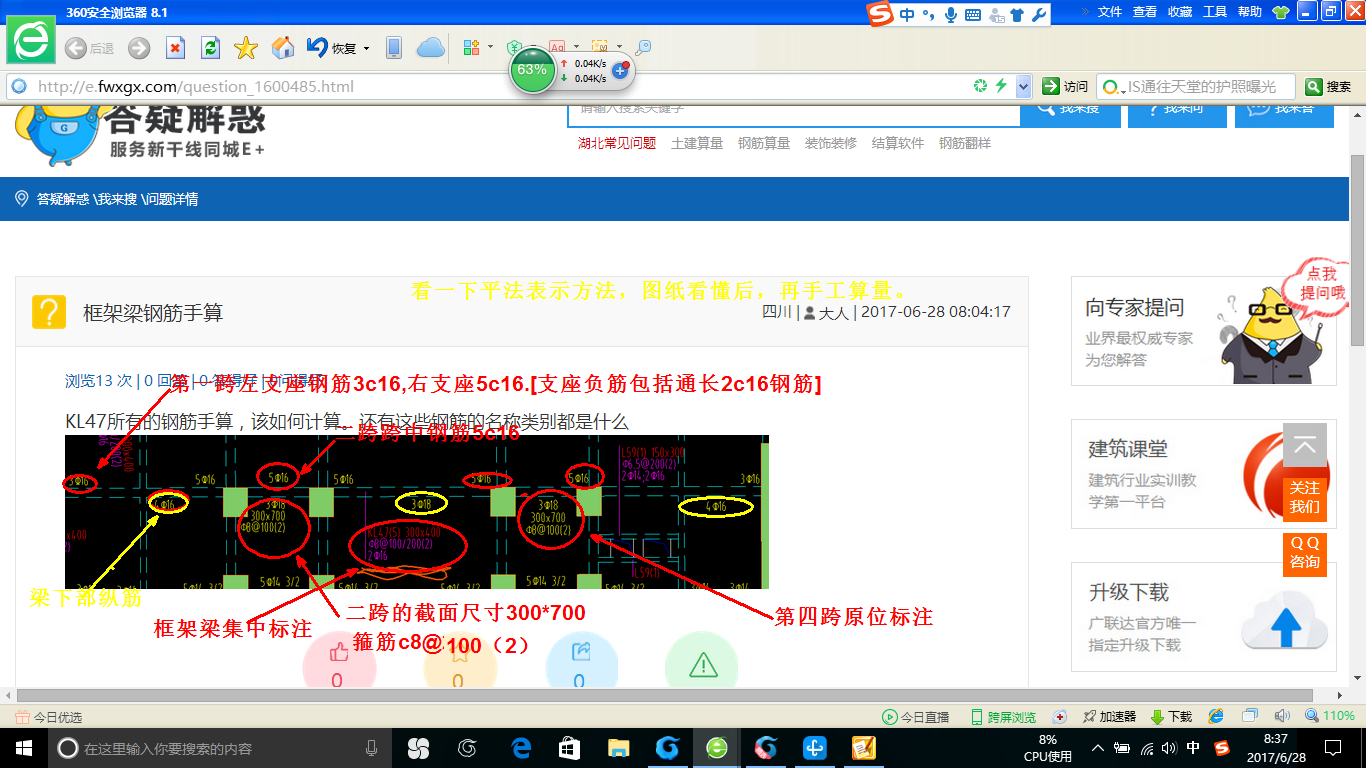Image resolution: width=1366 pixels, height=768 pixels.
Task: Click the 答疑解惑 breadcrumb link
Action: click(63, 199)
